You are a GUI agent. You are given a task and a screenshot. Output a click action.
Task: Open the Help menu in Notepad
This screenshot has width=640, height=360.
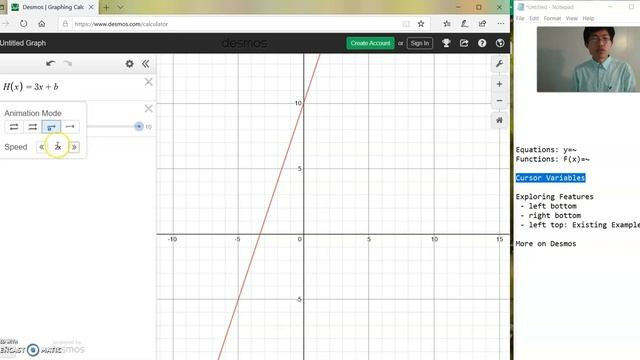pyautogui.click(x=588, y=18)
